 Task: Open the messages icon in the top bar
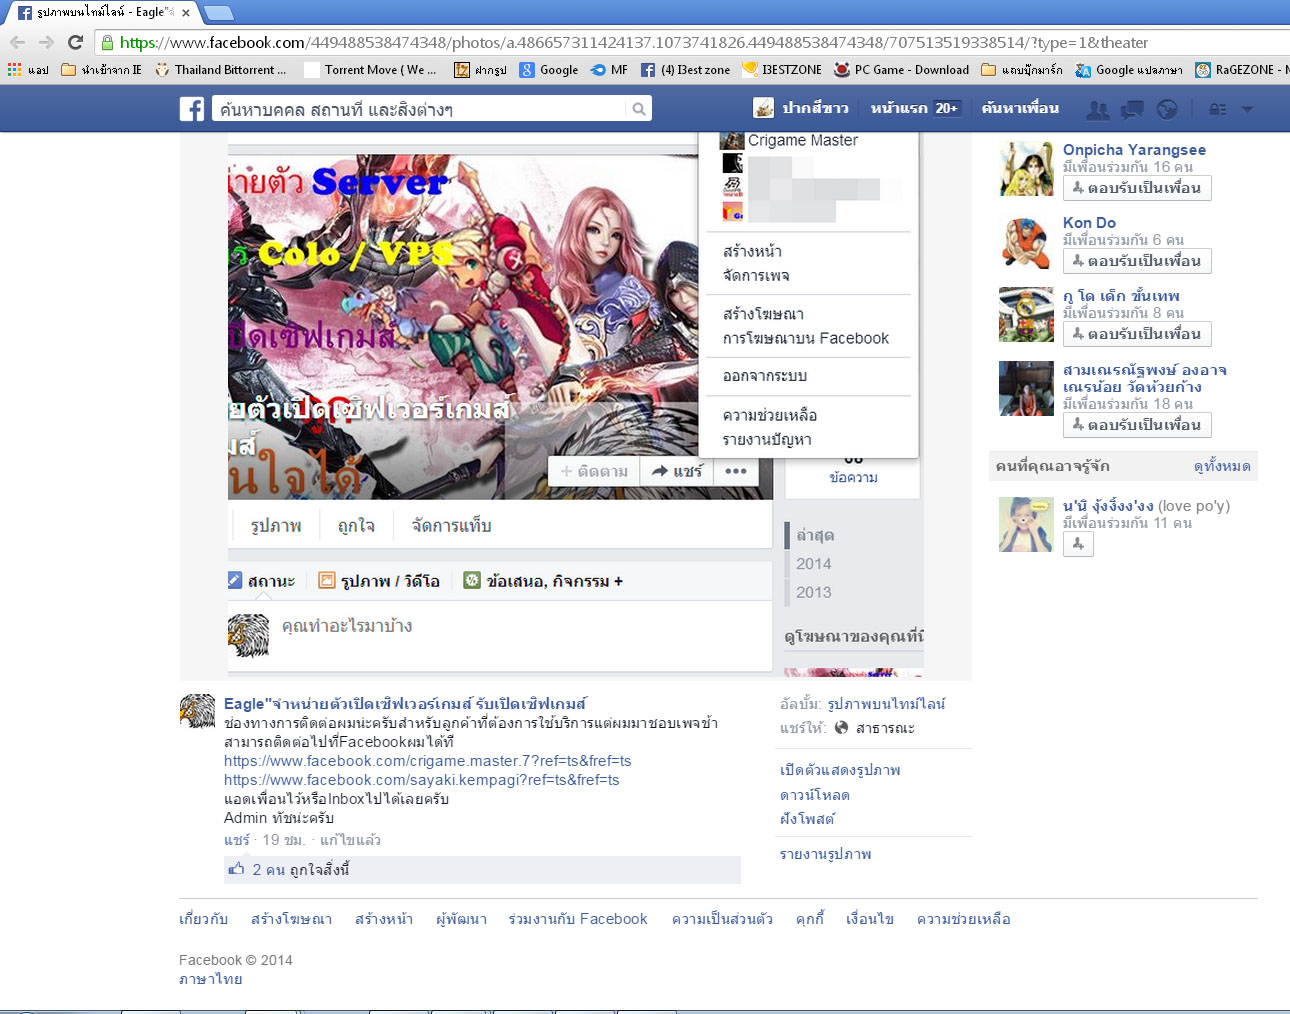click(x=1132, y=109)
